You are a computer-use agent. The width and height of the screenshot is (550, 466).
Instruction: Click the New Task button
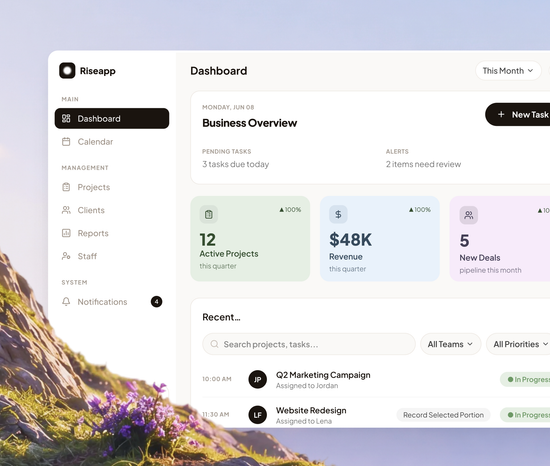coord(518,114)
